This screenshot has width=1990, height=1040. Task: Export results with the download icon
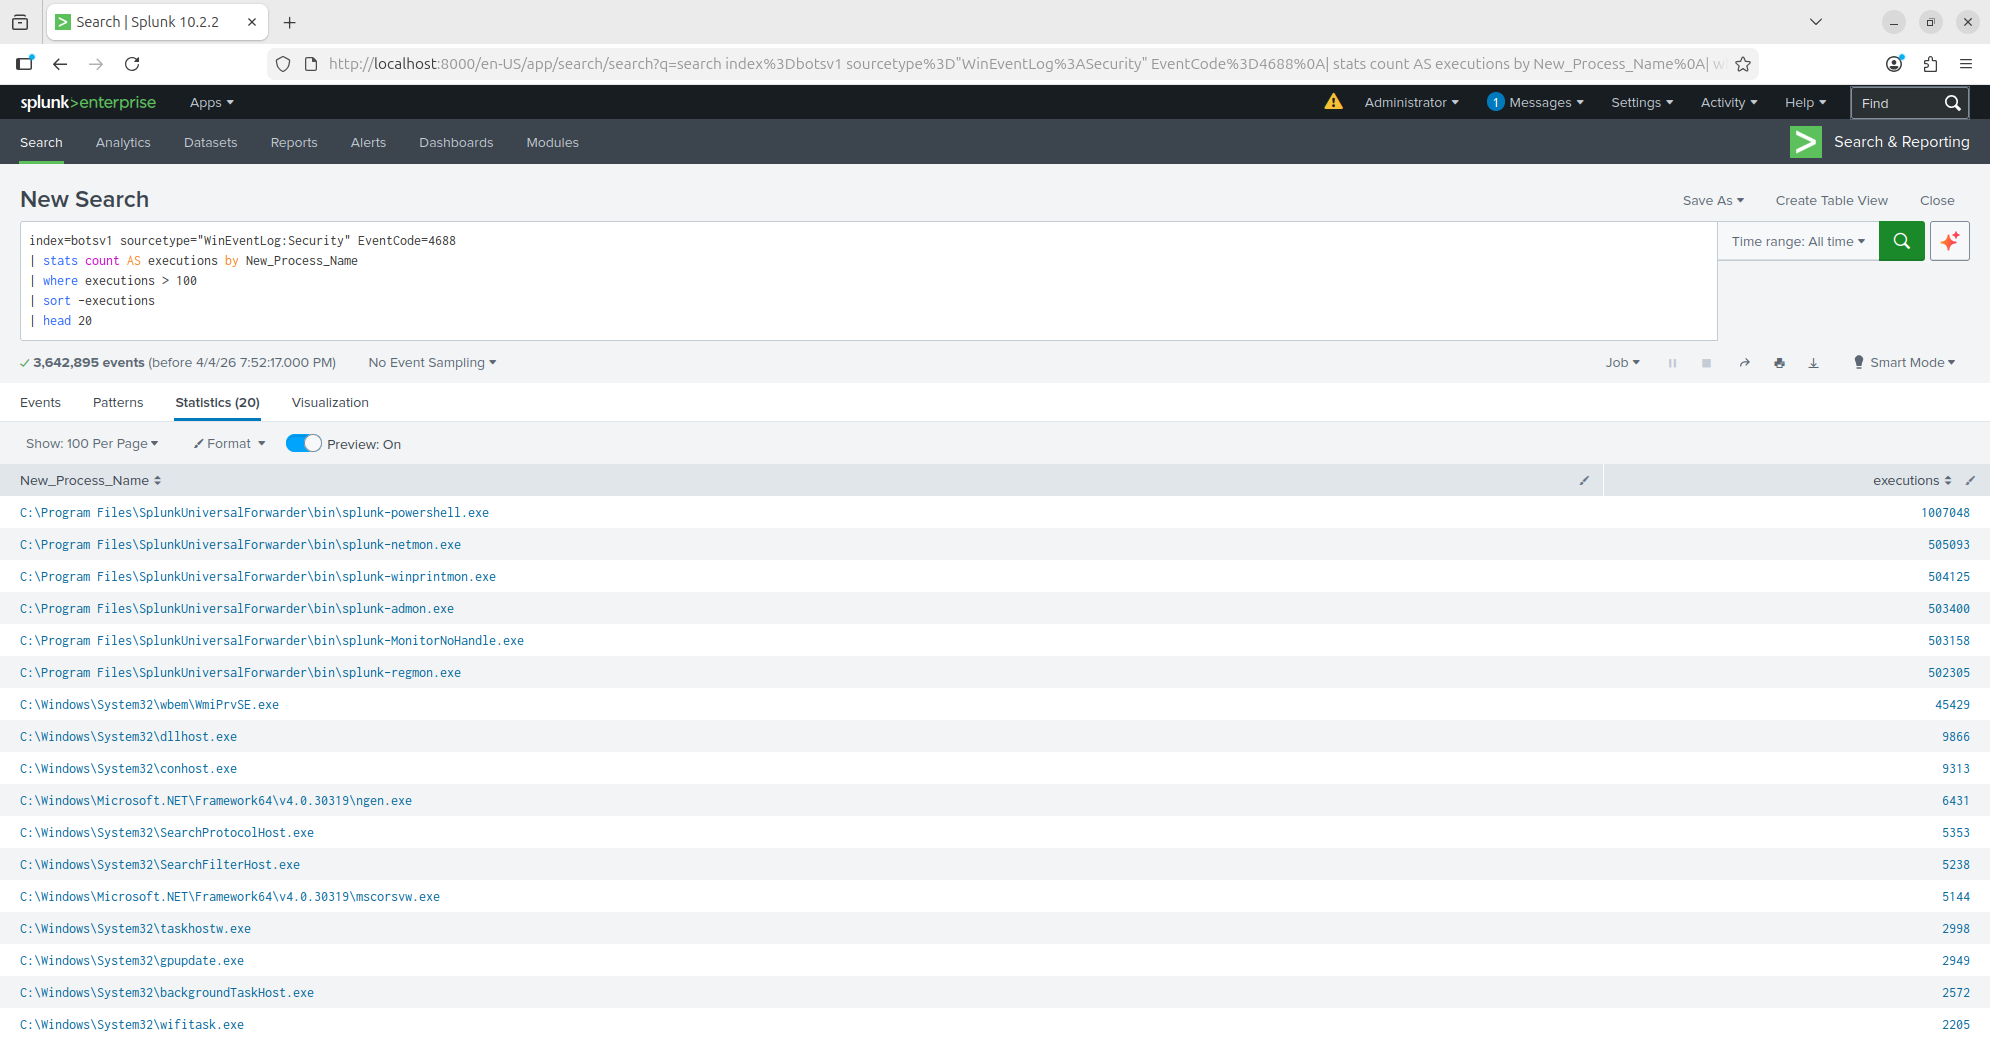[x=1813, y=363]
